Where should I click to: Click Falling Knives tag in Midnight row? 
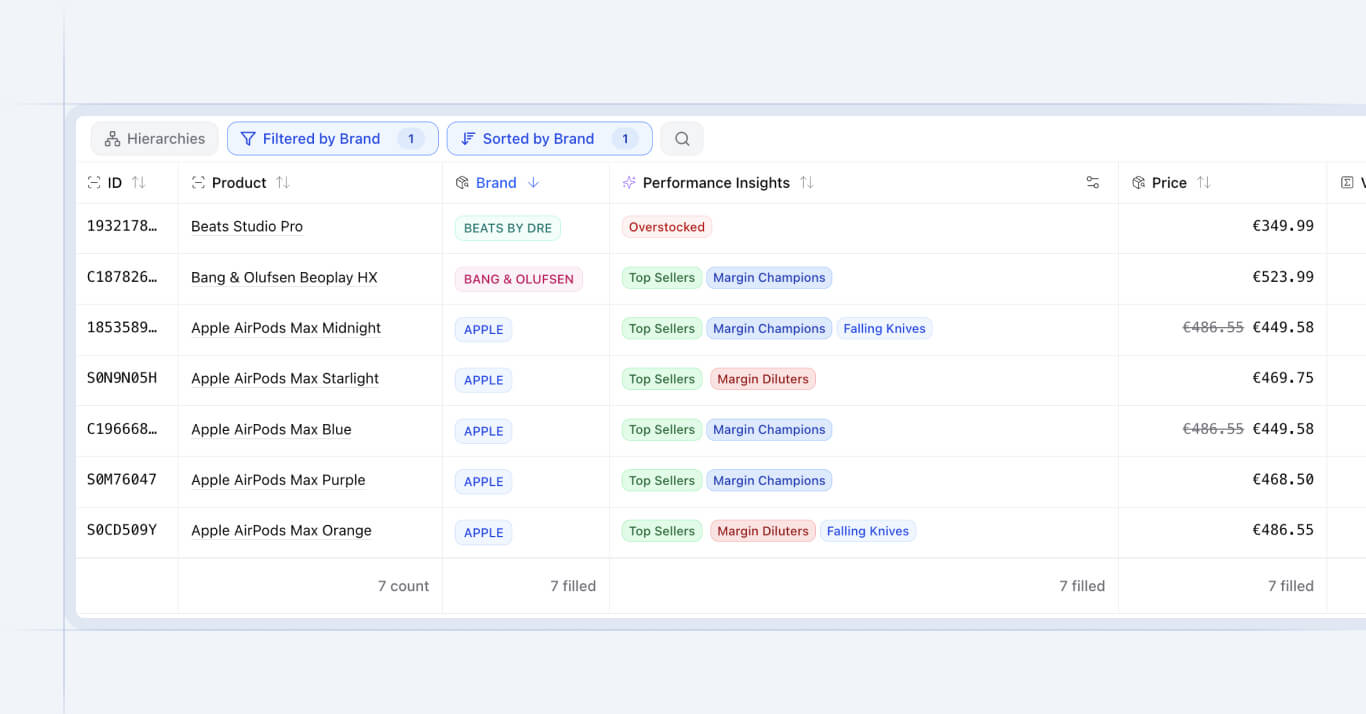885,329
